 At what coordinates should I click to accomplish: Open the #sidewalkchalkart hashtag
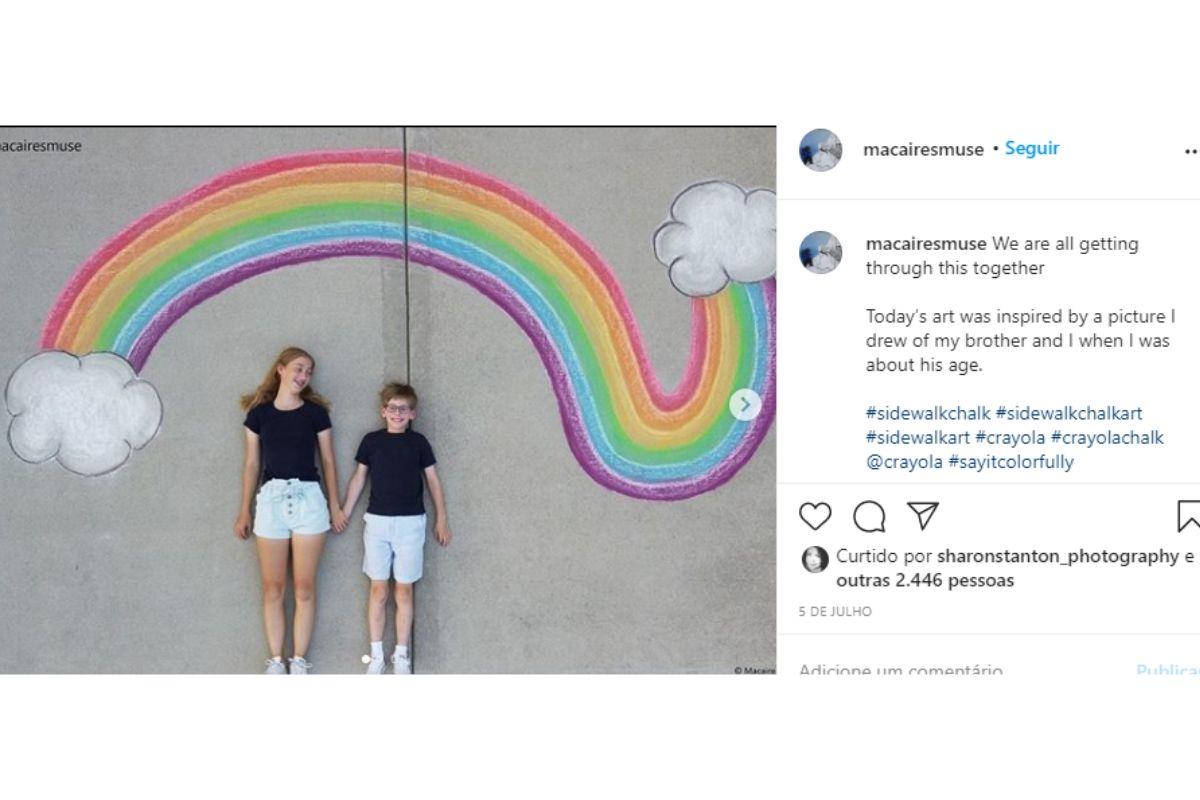pos(1069,413)
